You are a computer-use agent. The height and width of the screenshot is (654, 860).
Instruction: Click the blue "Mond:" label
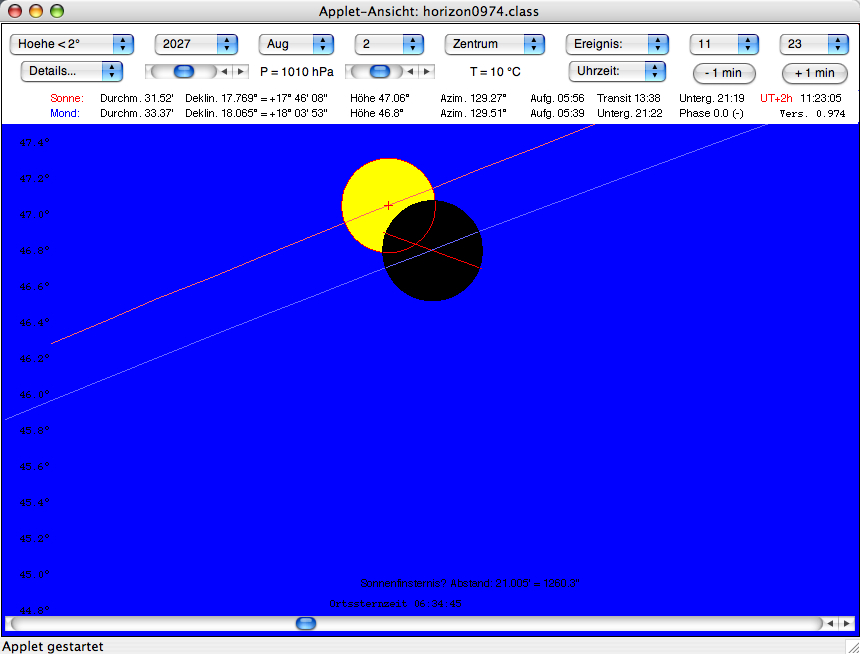65,113
